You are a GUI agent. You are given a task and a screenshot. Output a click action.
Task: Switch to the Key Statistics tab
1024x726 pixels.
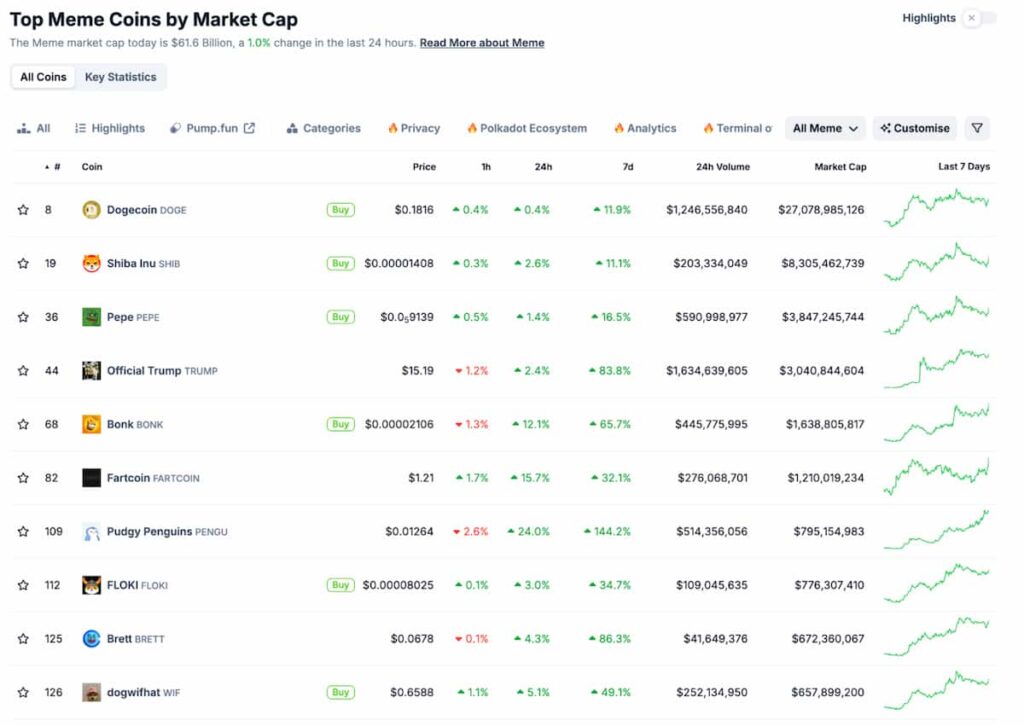click(x=120, y=77)
